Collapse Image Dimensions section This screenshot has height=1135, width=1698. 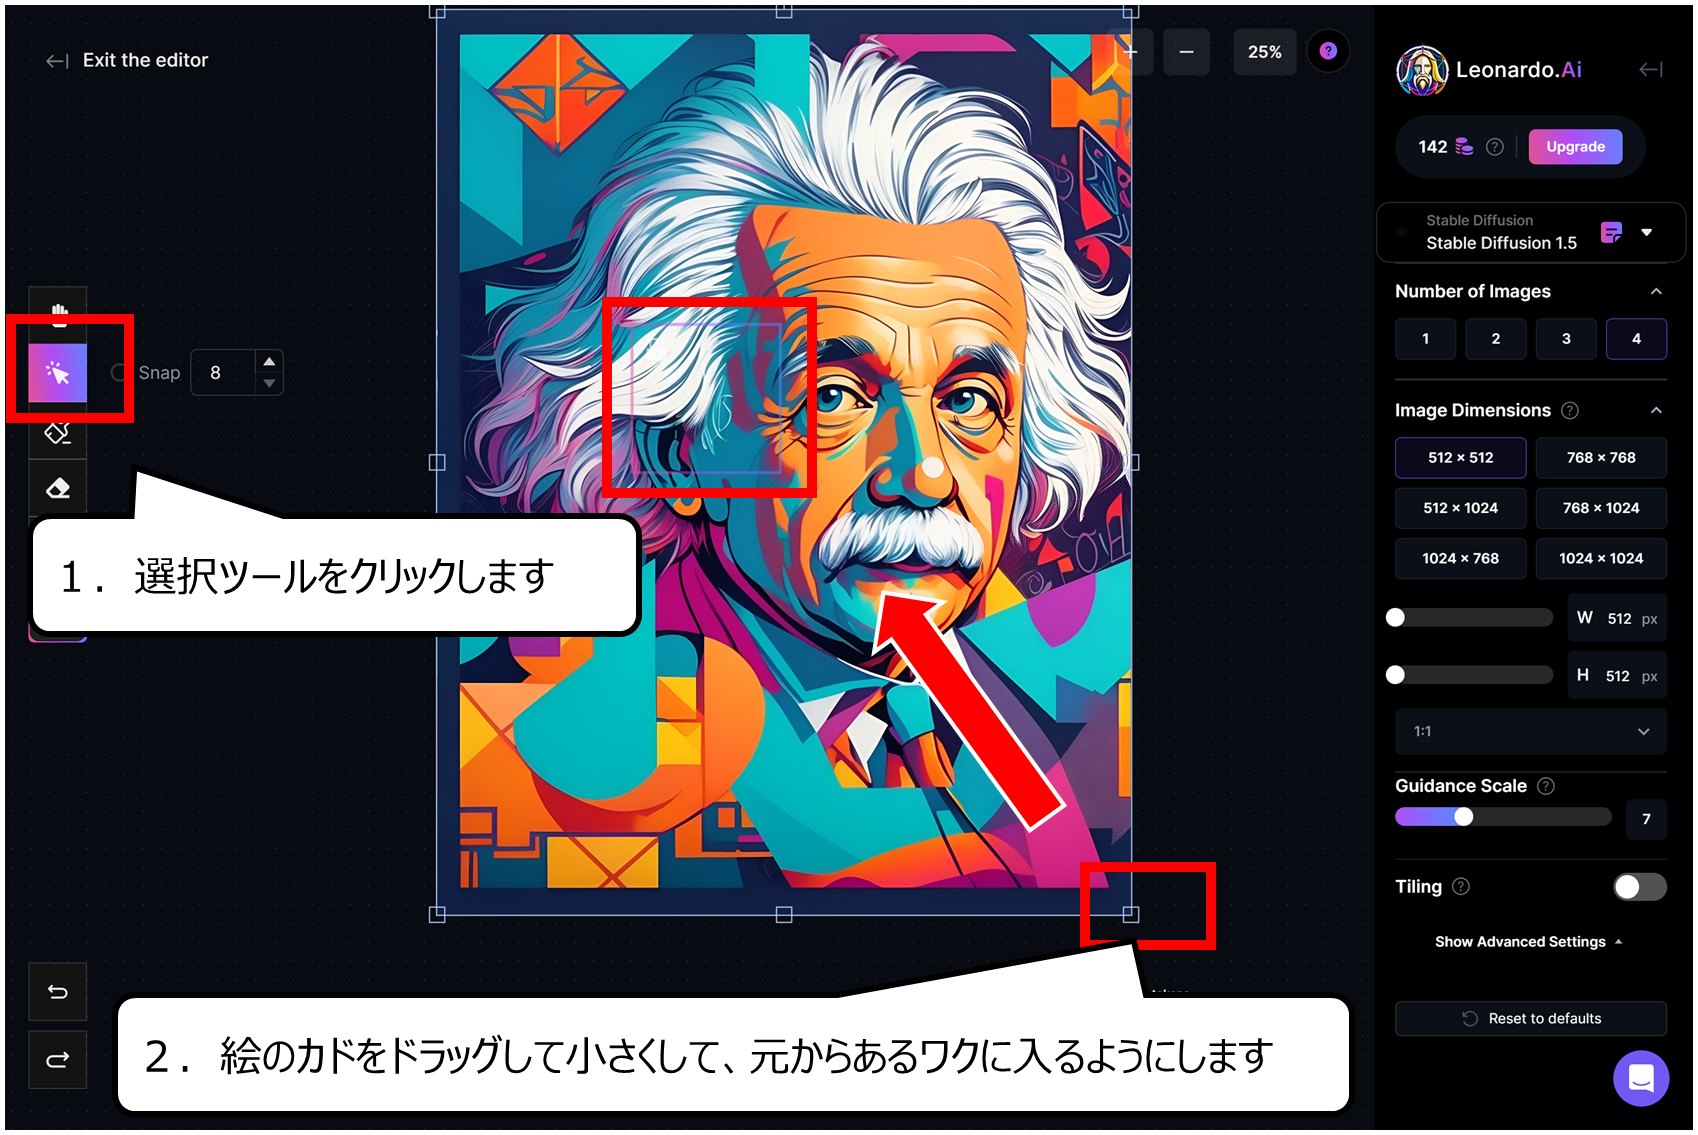(x=1656, y=410)
